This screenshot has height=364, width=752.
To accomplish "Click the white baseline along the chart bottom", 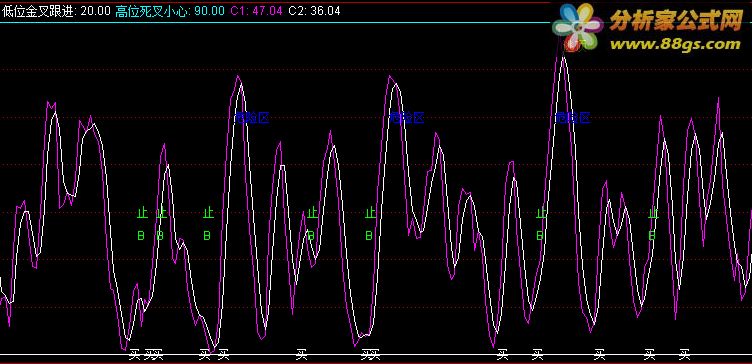I will pyautogui.click(x=376, y=355).
